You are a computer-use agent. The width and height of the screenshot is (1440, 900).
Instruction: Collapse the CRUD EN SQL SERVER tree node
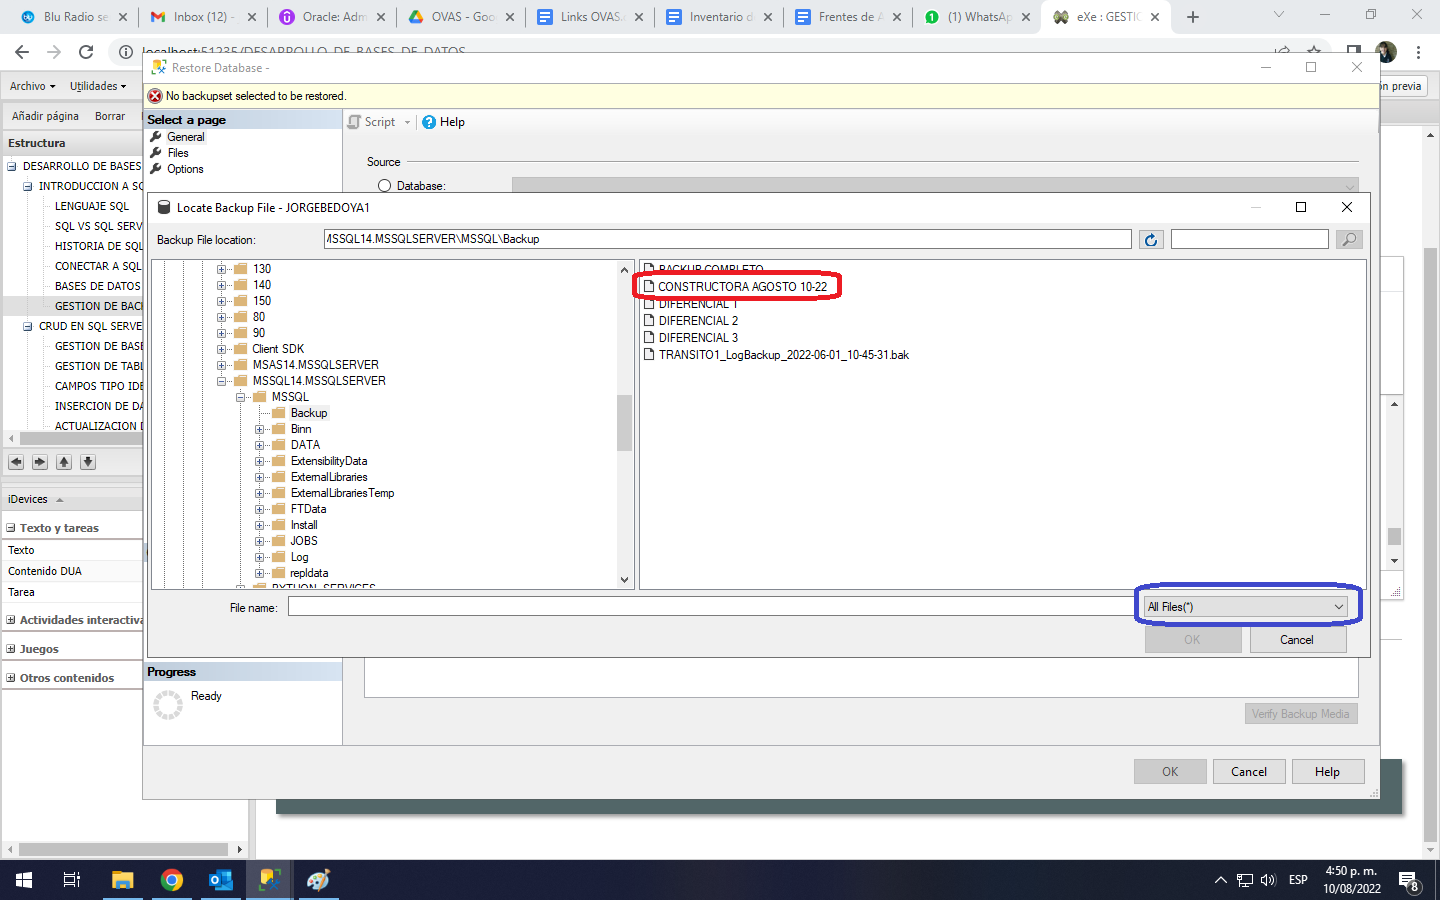click(28, 326)
